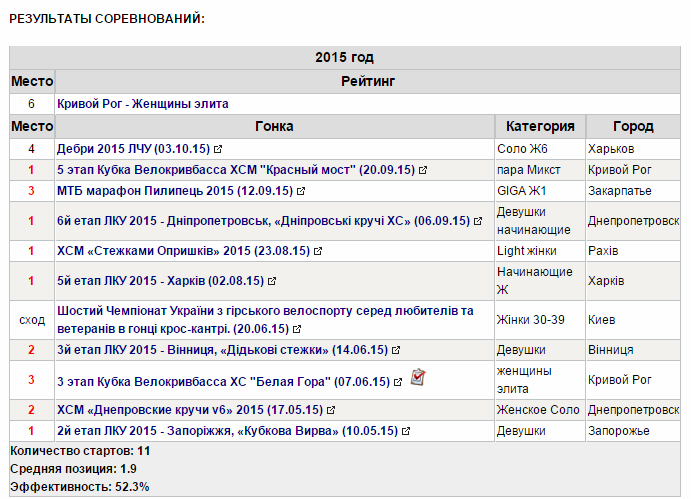Open the report notepad icon by Белая Гора
Image resolution: width=691 pixels, height=499 pixels.
419,377
